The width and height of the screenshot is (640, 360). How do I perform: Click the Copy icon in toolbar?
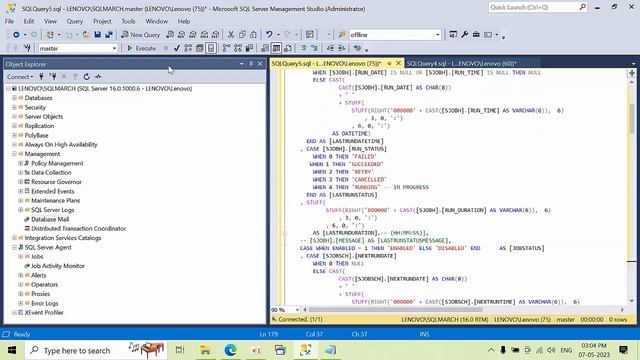coord(242,35)
